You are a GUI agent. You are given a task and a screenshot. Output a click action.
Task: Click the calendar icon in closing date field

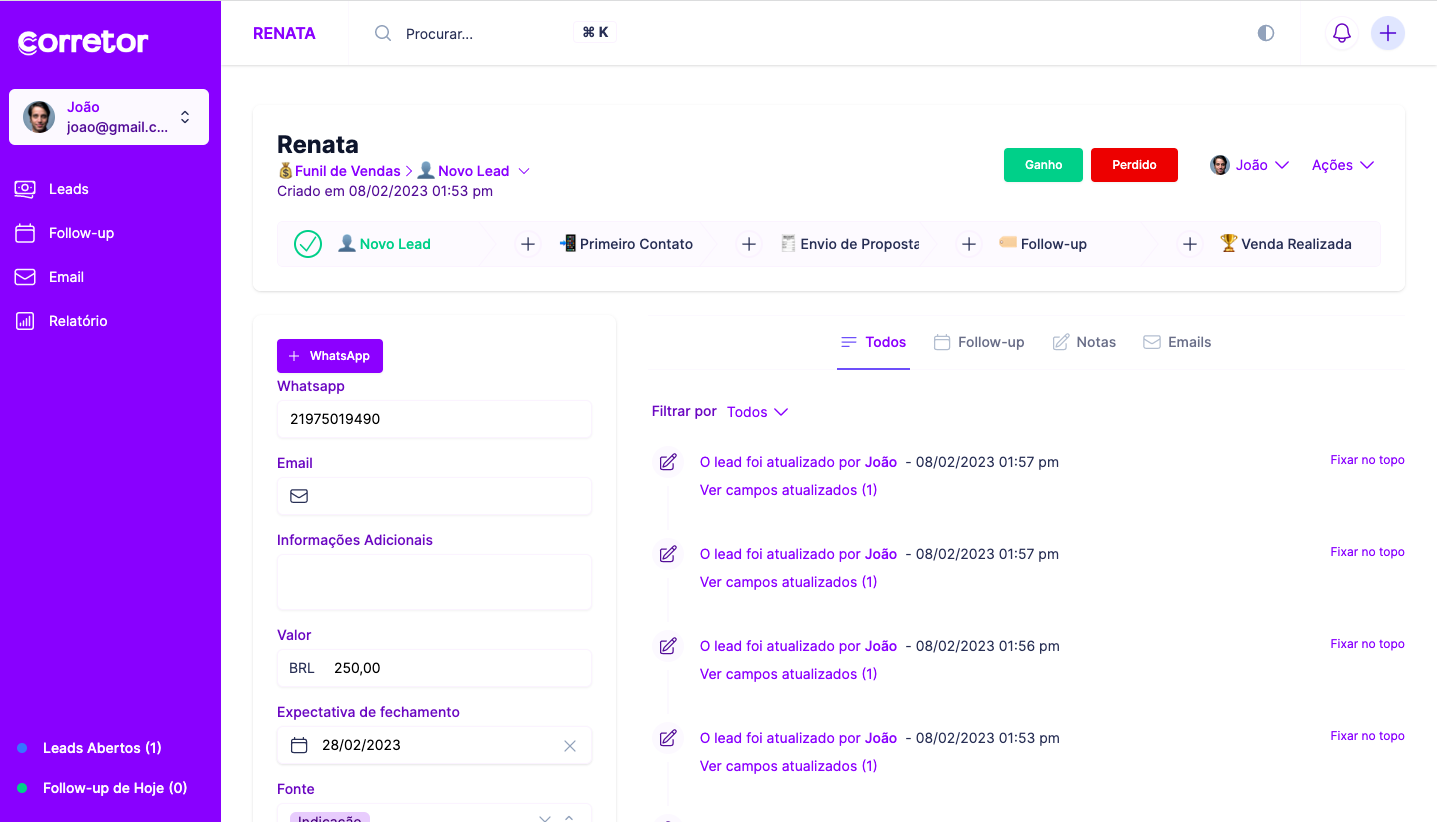[x=299, y=745]
